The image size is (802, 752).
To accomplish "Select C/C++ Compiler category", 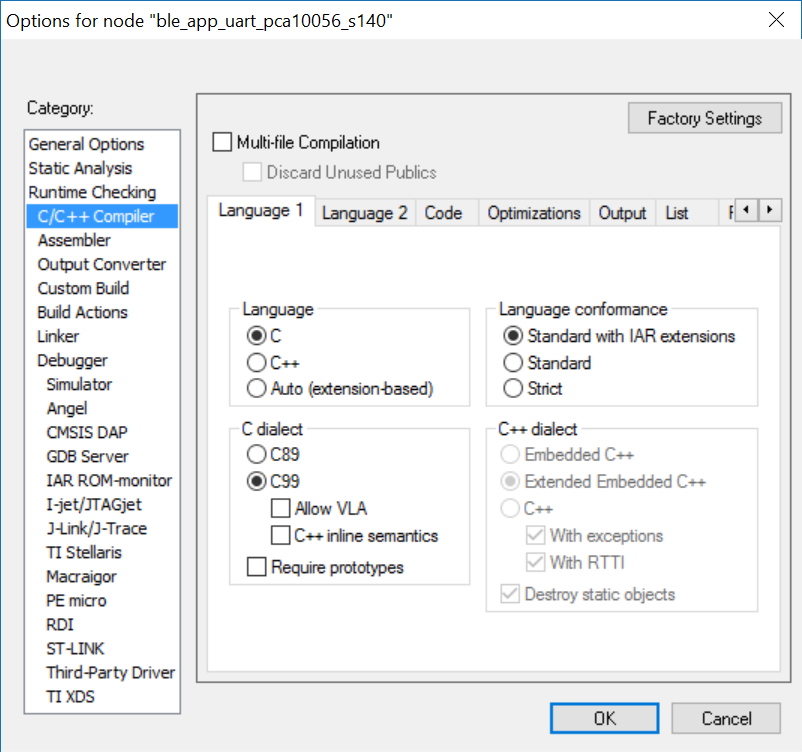I will coord(102,216).
